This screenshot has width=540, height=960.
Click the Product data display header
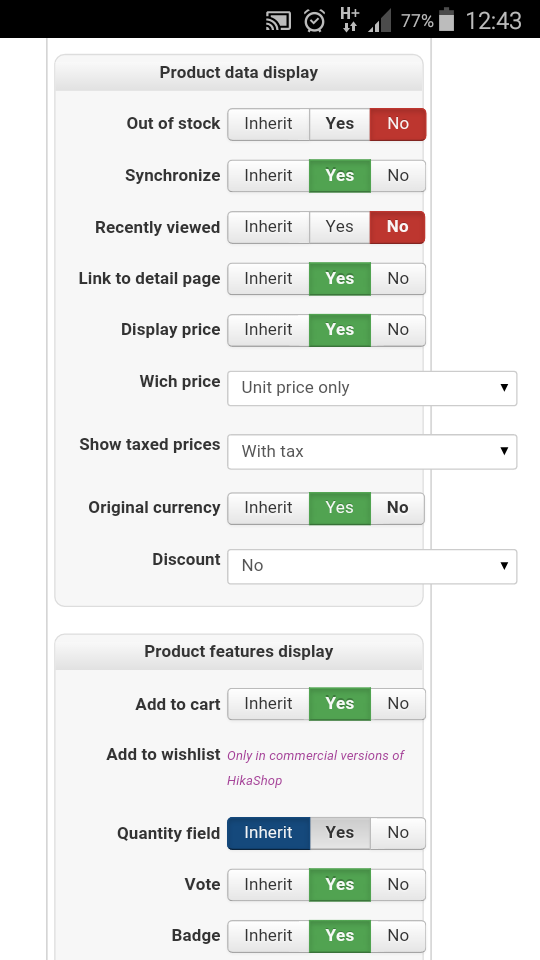(239, 73)
